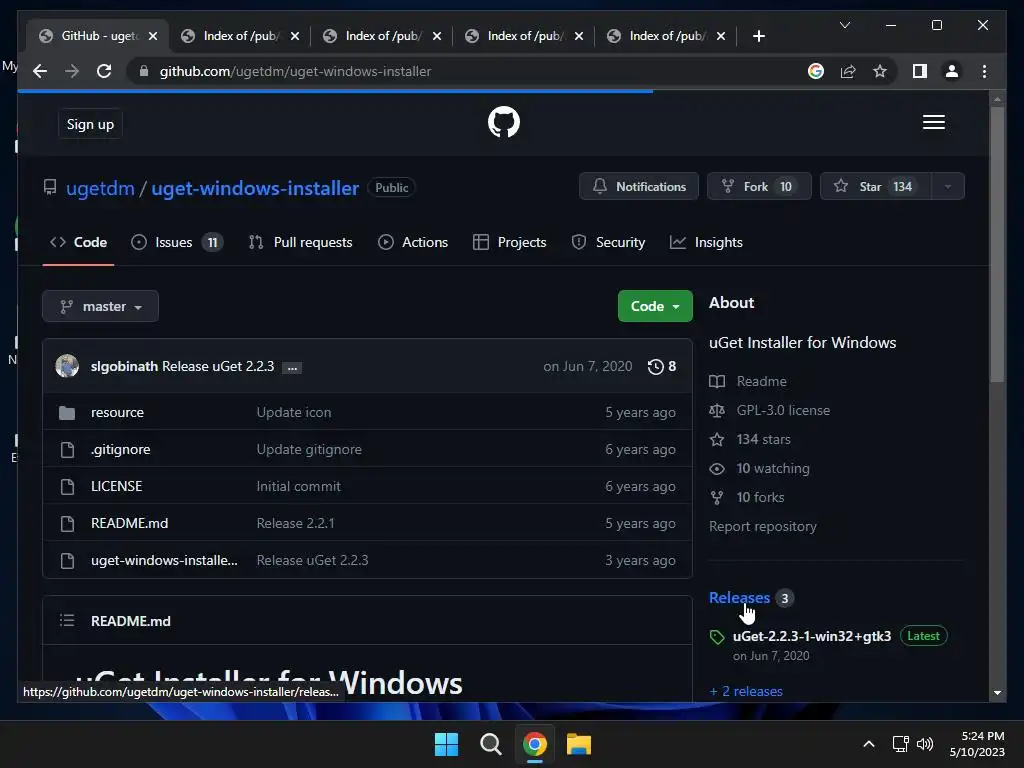The width and height of the screenshot is (1024, 768).
Task: Toggle the Chrome side panel
Action: tap(920, 71)
